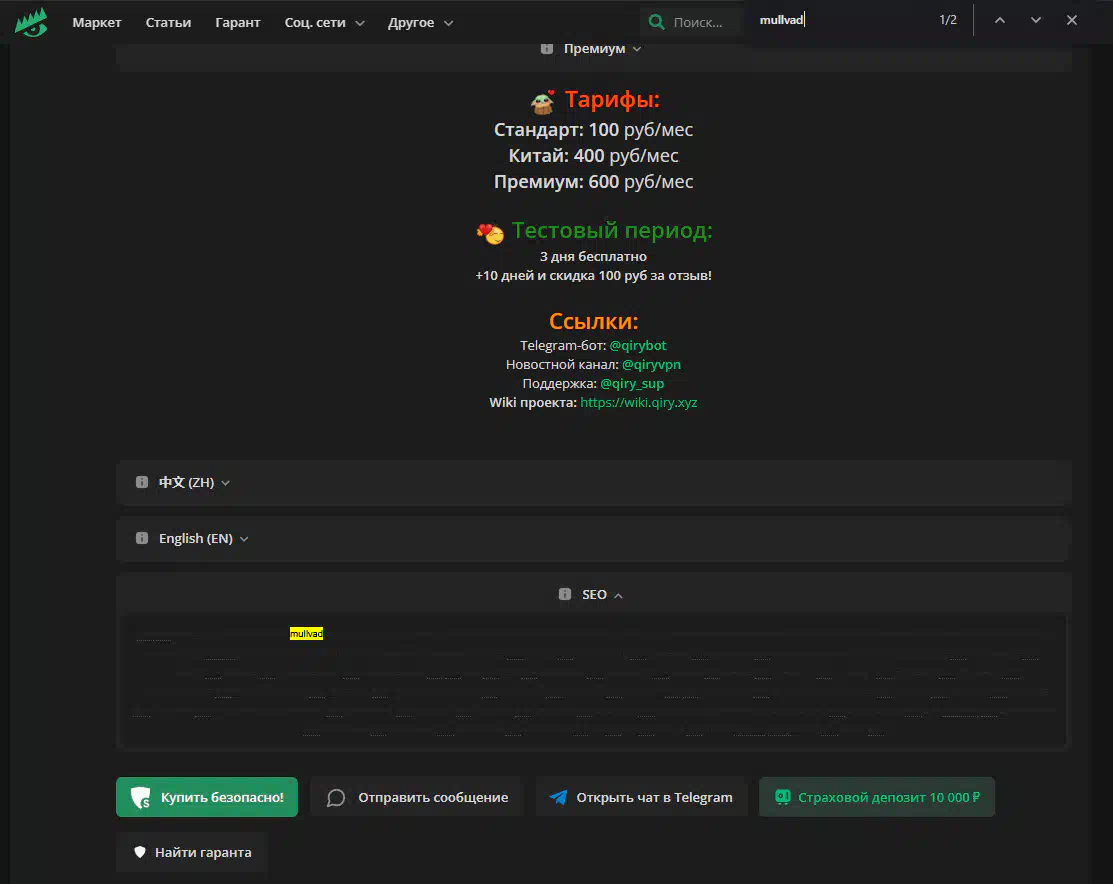Screen dimensions: 1113x884
Task: Click the shield icon on Купить безопасно
Action: (142, 798)
